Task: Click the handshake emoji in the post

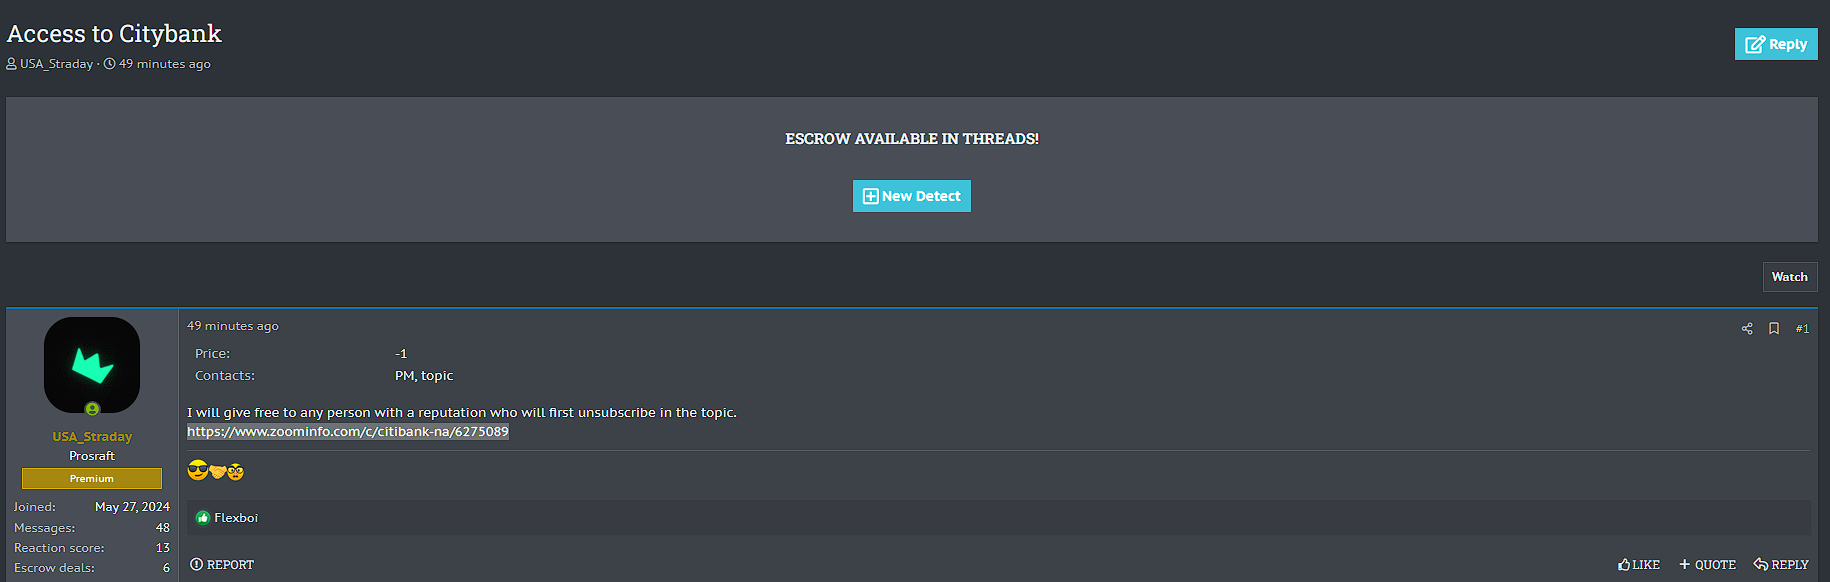Action: pos(217,471)
